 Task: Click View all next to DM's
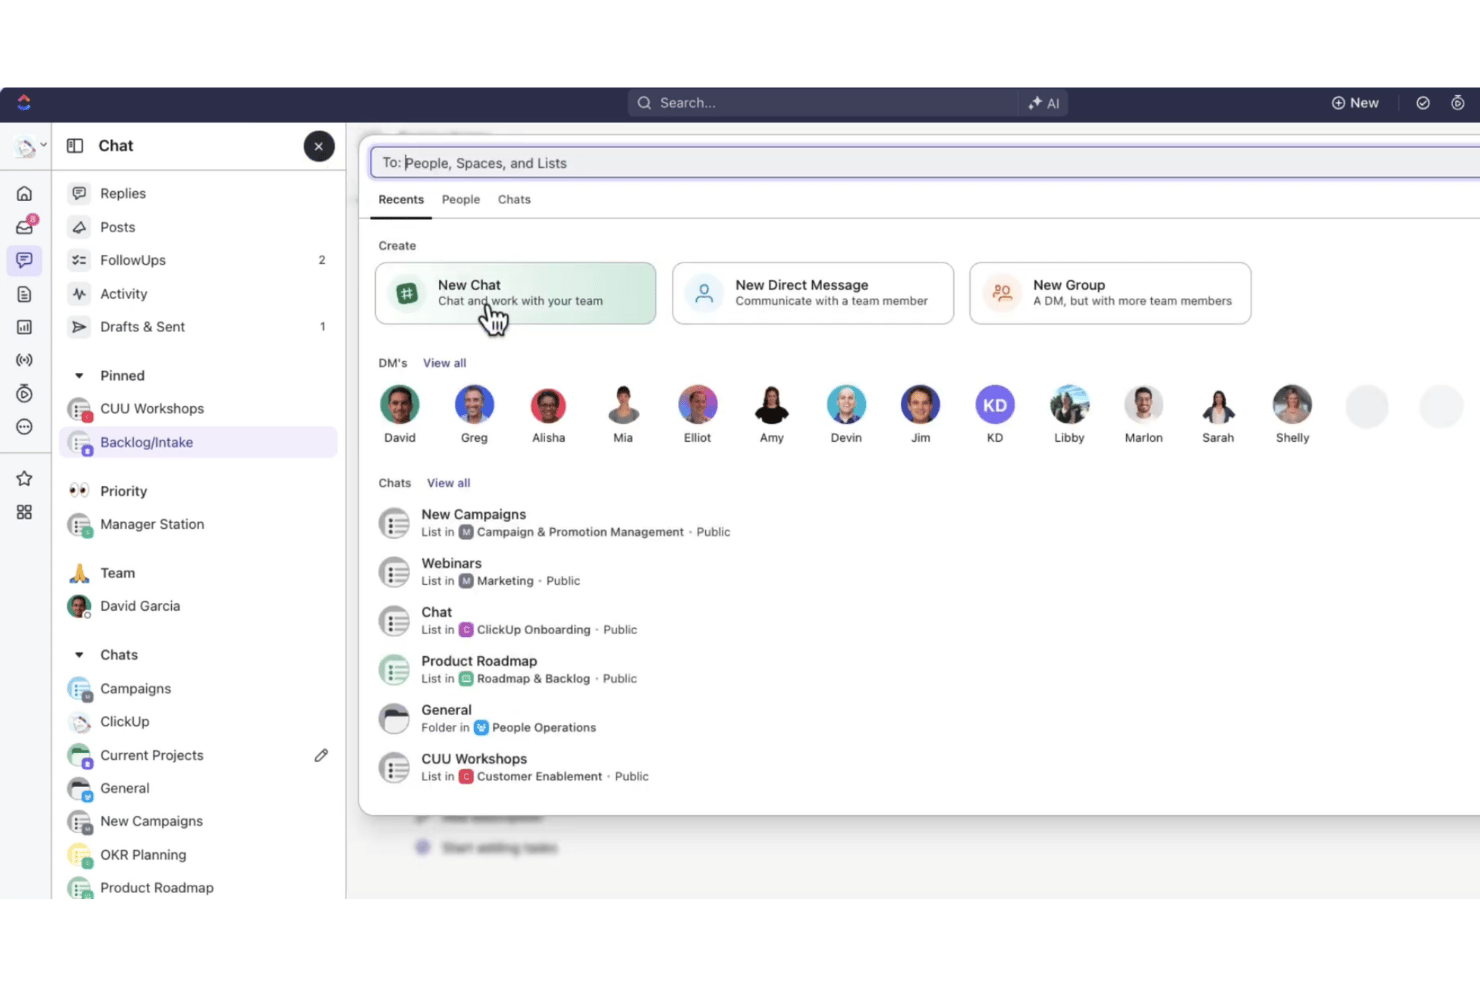(444, 363)
